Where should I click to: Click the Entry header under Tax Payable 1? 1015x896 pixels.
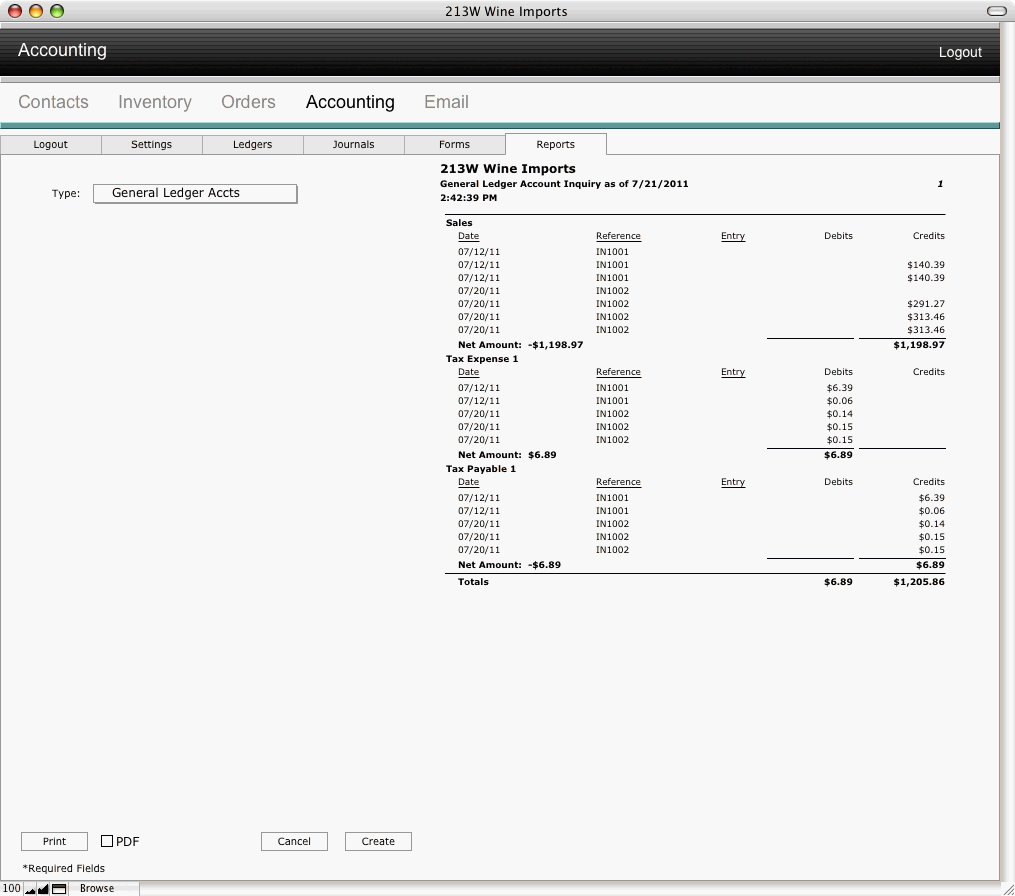click(733, 482)
